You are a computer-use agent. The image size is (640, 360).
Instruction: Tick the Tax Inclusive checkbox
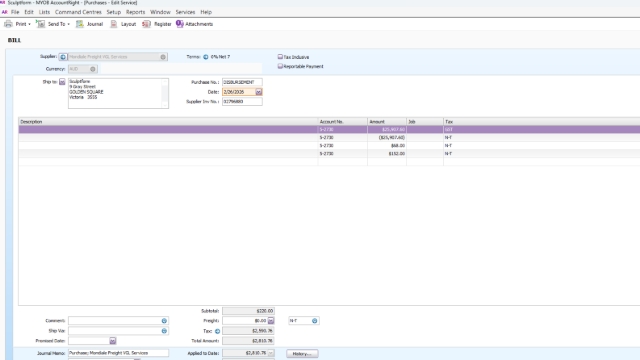(x=280, y=57)
